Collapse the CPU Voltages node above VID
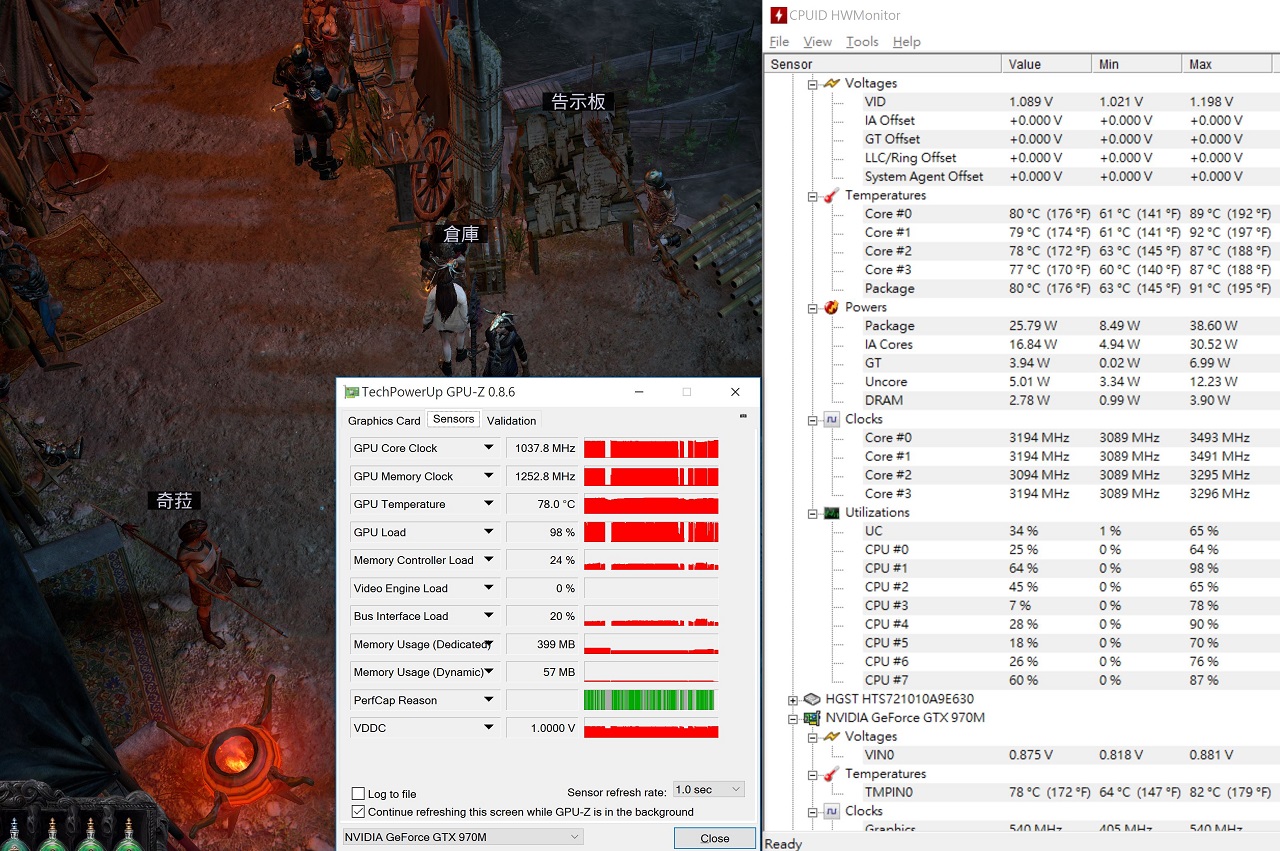The height and width of the screenshot is (851, 1280). tap(813, 84)
